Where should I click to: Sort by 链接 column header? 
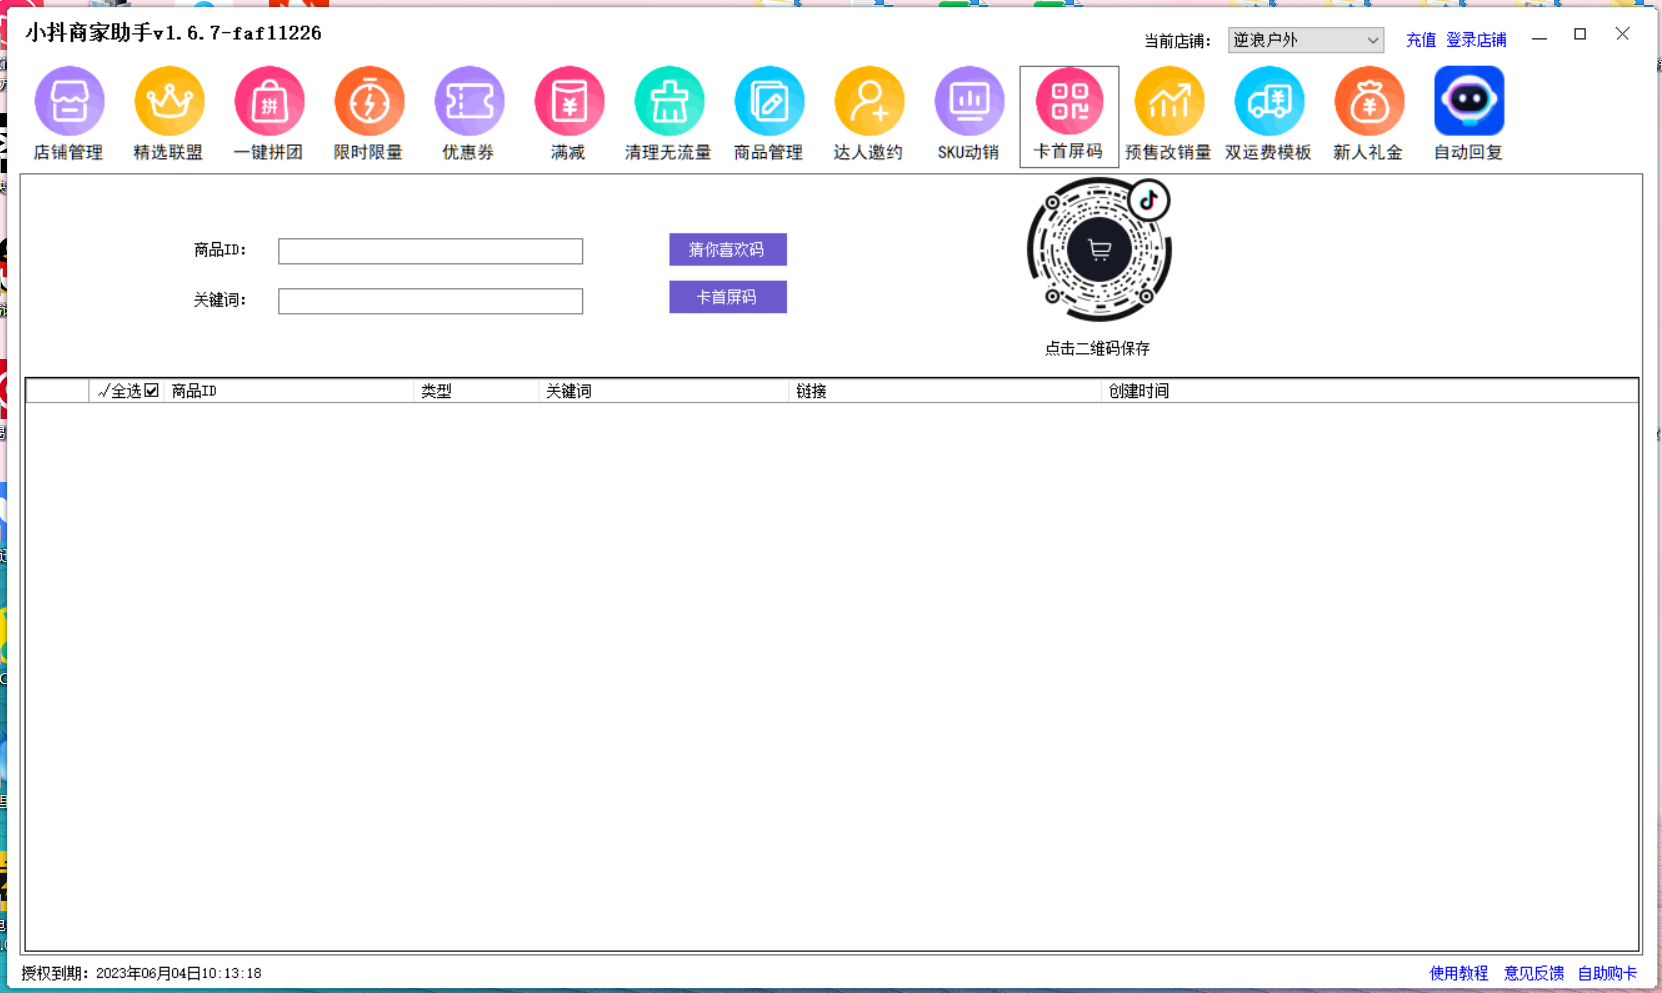click(x=945, y=391)
